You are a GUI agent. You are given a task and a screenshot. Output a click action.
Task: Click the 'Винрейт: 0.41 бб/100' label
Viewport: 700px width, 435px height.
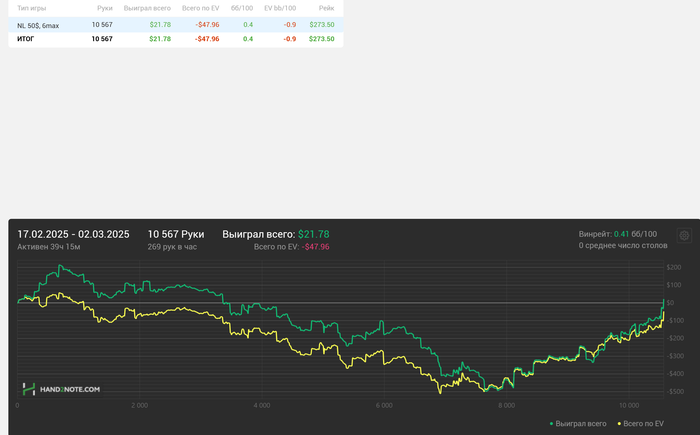[617, 234]
